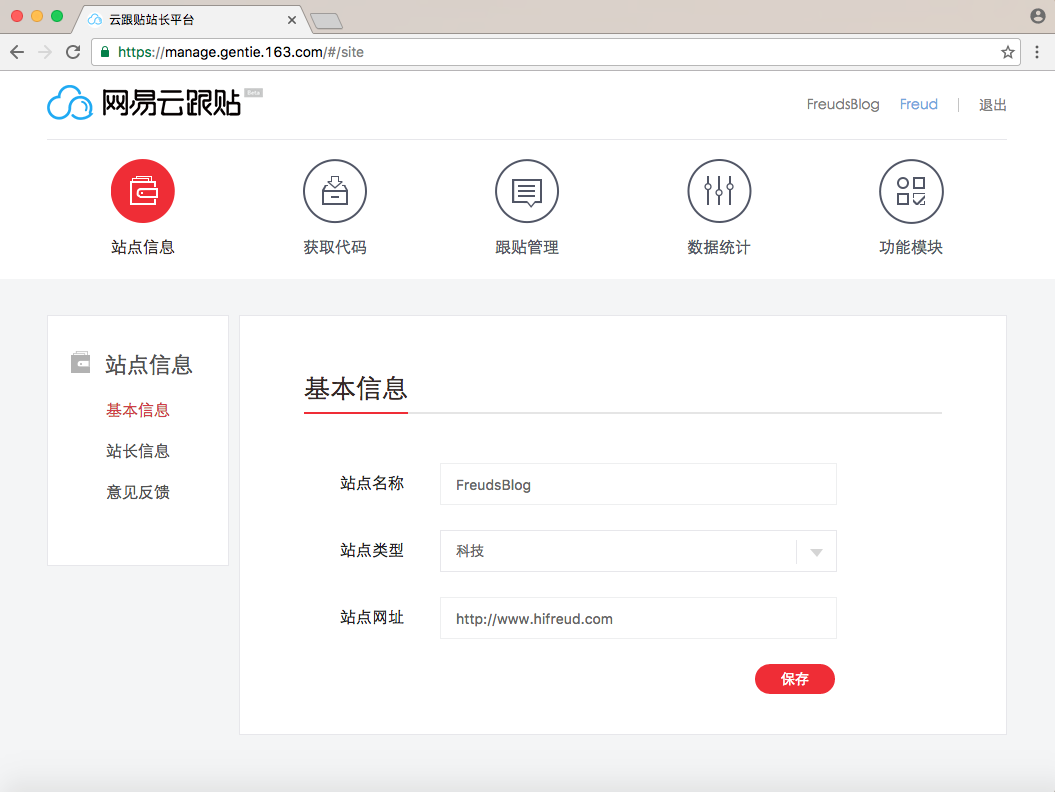Image resolution: width=1055 pixels, height=792 pixels.
Task: Open 功能模块 grid icon
Action: point(911,191)
